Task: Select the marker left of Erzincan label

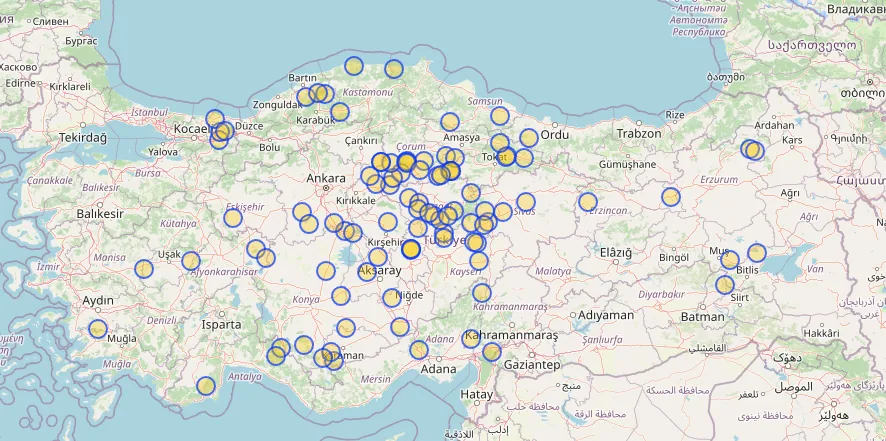Action: (x=588, y=202)
